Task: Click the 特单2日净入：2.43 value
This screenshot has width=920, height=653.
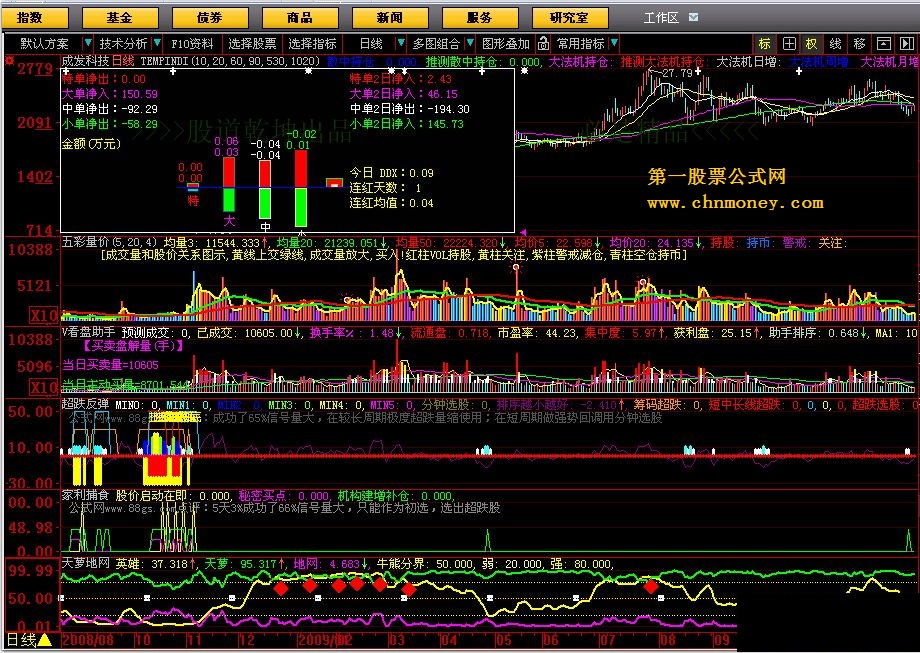Action: coord(401,79)
